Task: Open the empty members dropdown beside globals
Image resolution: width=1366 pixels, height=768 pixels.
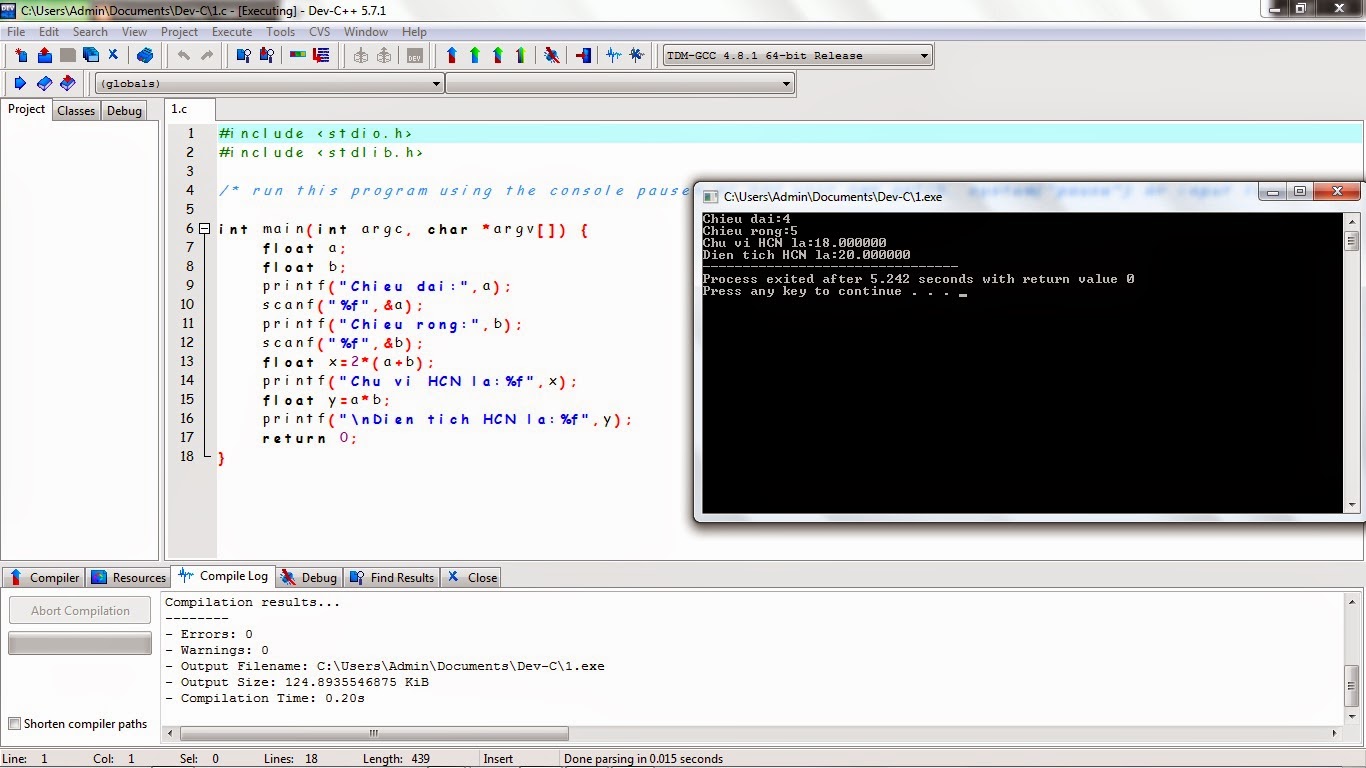Action: pos(620,84)
